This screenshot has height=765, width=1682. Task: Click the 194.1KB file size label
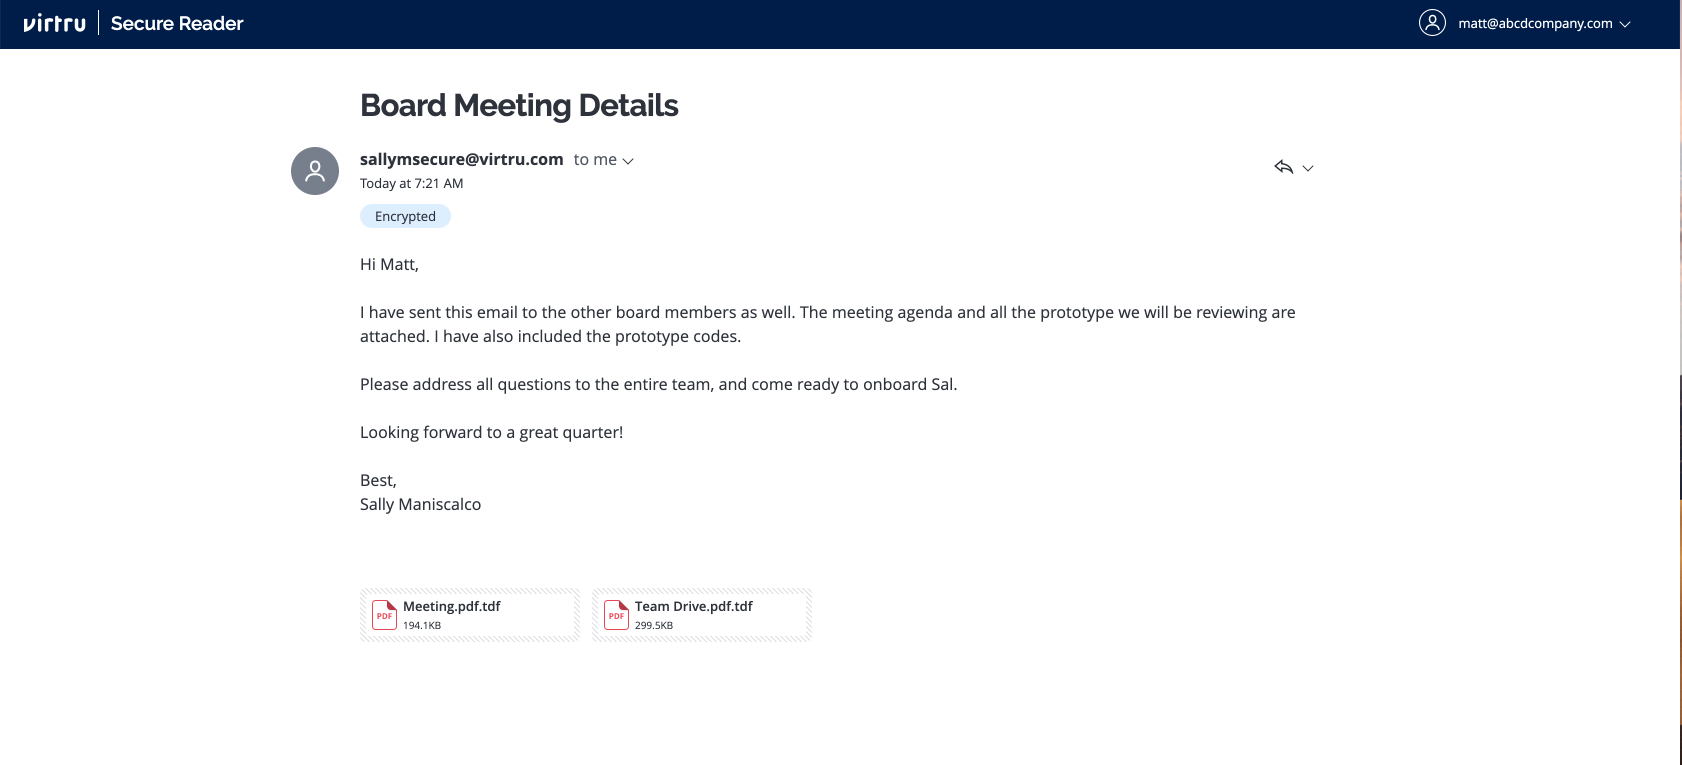coord(422,626)
